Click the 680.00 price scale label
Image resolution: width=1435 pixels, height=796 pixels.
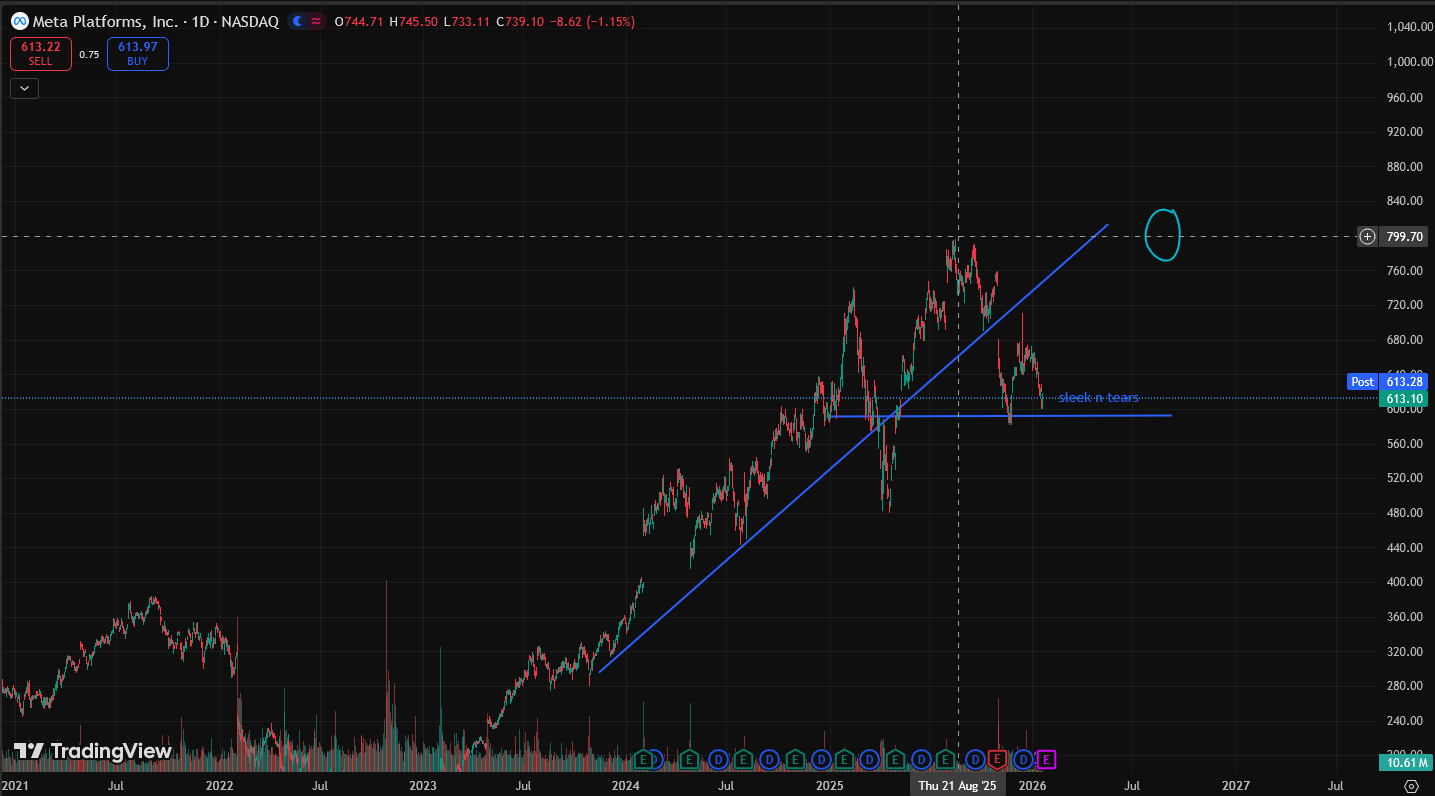(x=1406, y=340)
